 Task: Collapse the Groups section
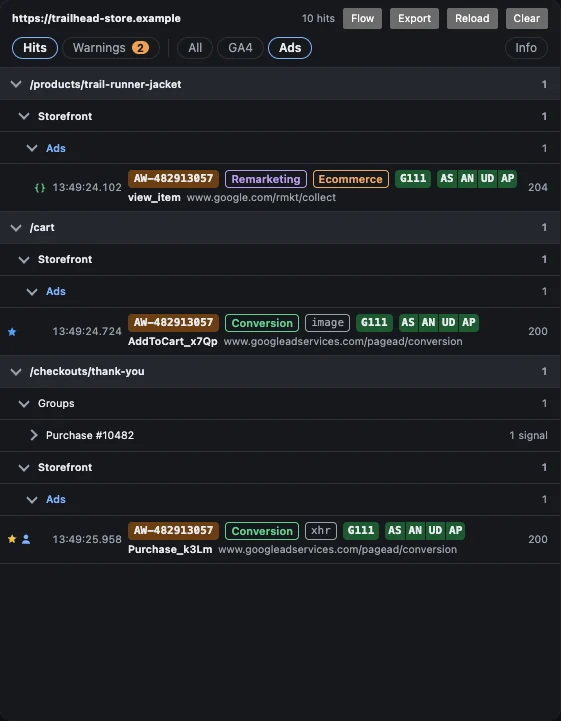pos(24,403)
